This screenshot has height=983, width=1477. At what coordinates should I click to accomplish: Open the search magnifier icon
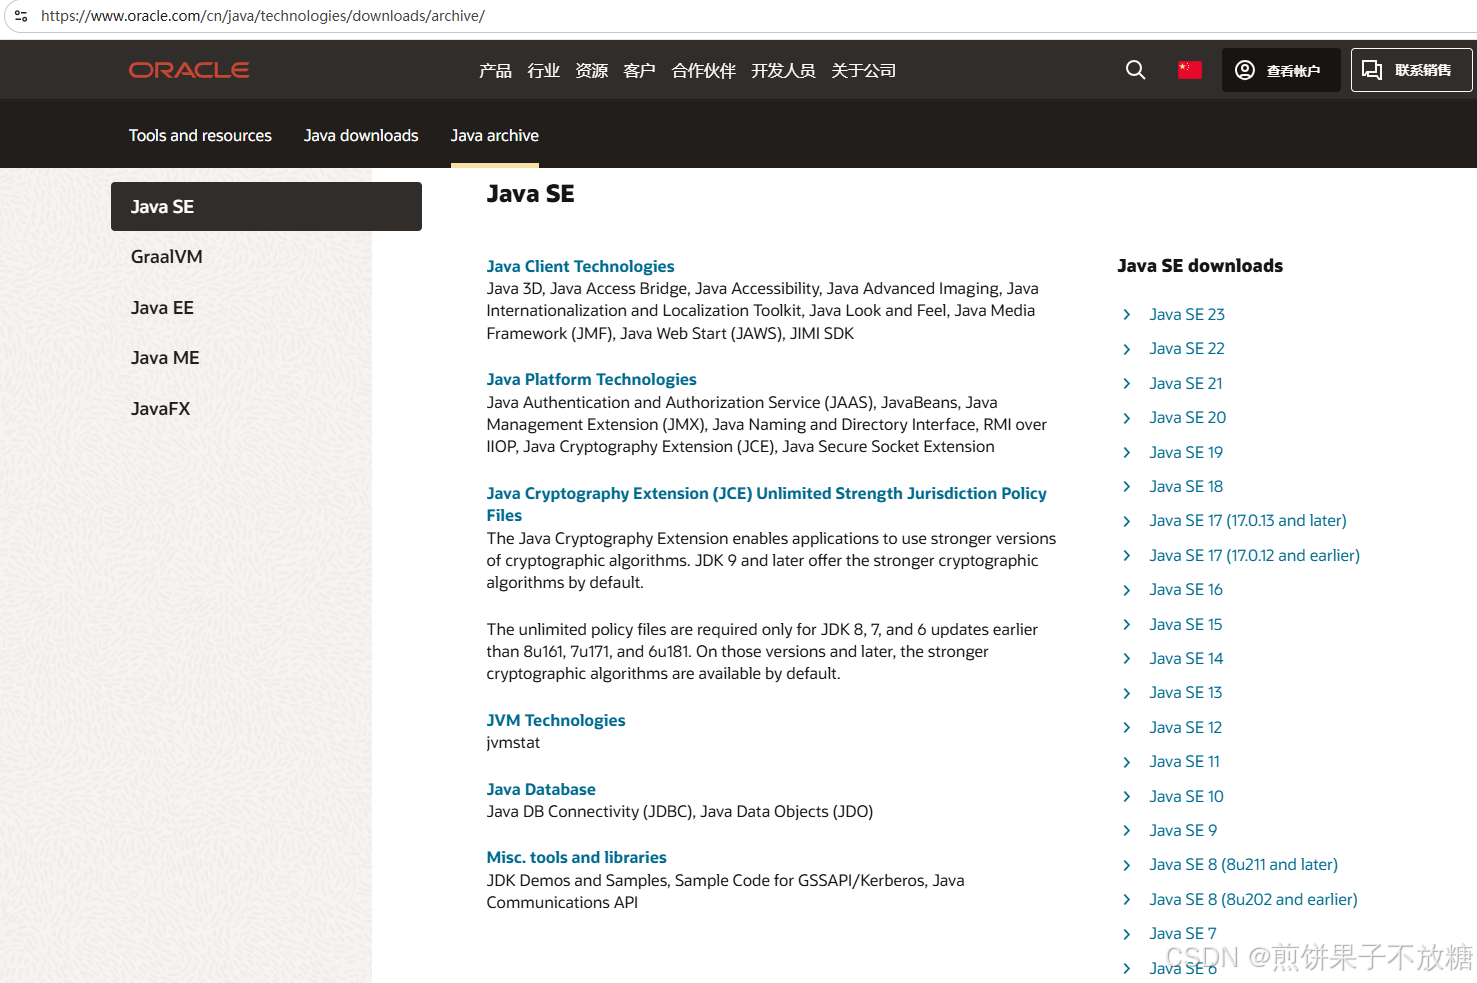click(1135, 70)
